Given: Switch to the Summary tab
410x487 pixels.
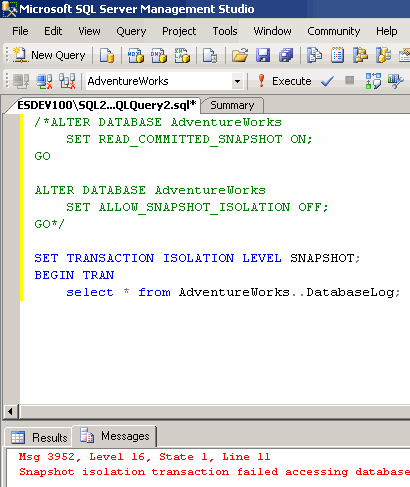Looking at the screenshot, I should pyautogui.click(x=232, y=105).
